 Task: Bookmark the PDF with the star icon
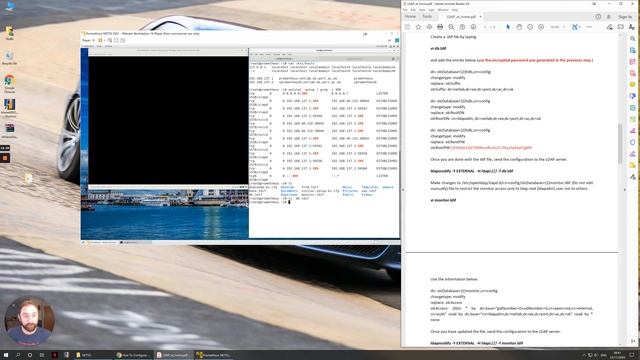click(x=418, y=27)
